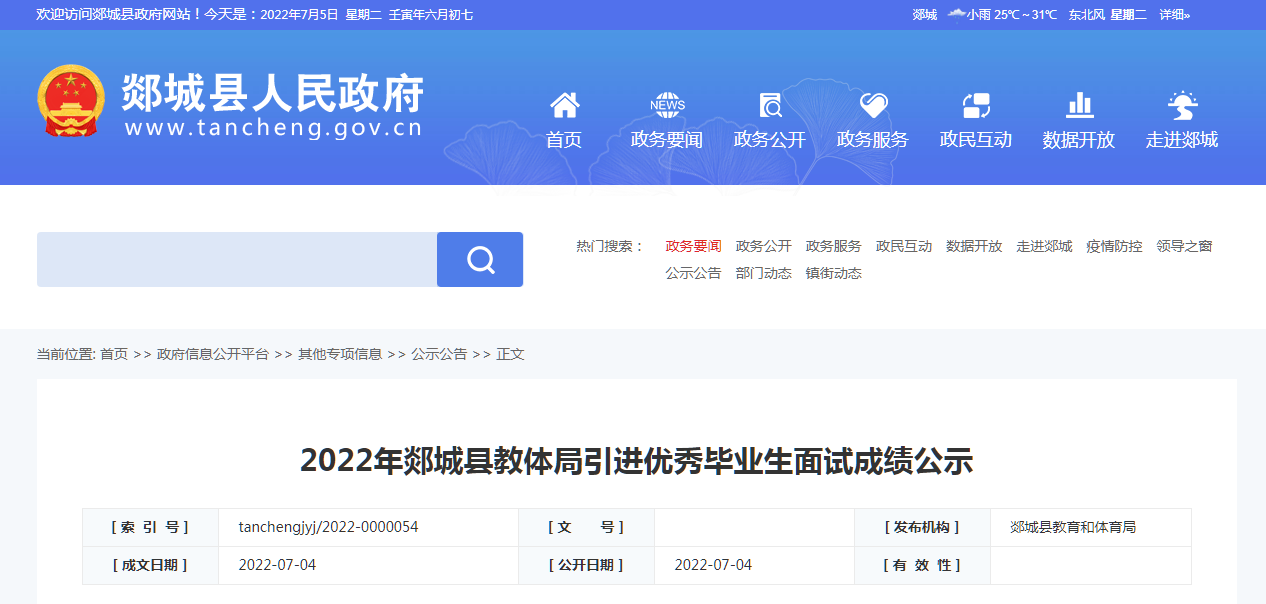Screen dimensions: 1266x604
Task: Click the magnifier search button
Action: tap(480, 260)
